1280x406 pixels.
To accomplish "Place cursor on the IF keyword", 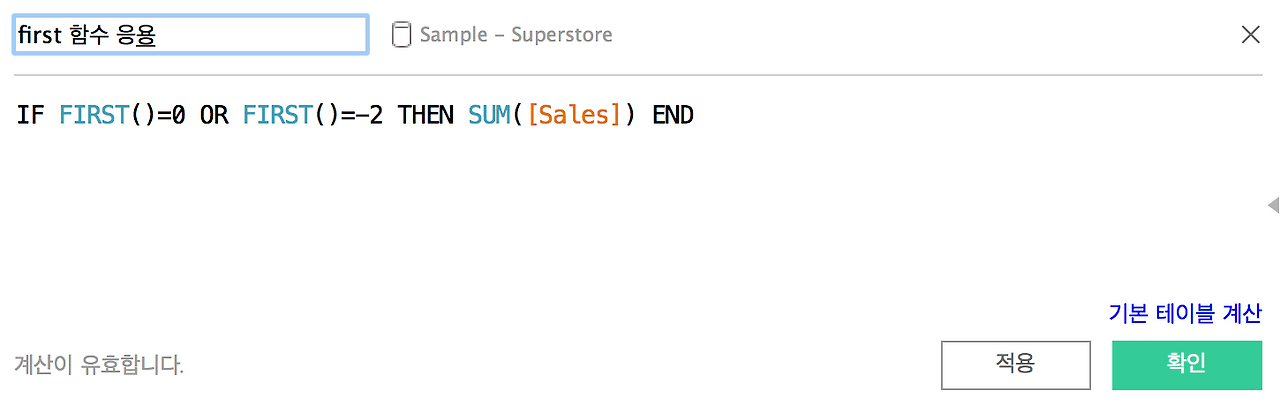I will 31,115.
